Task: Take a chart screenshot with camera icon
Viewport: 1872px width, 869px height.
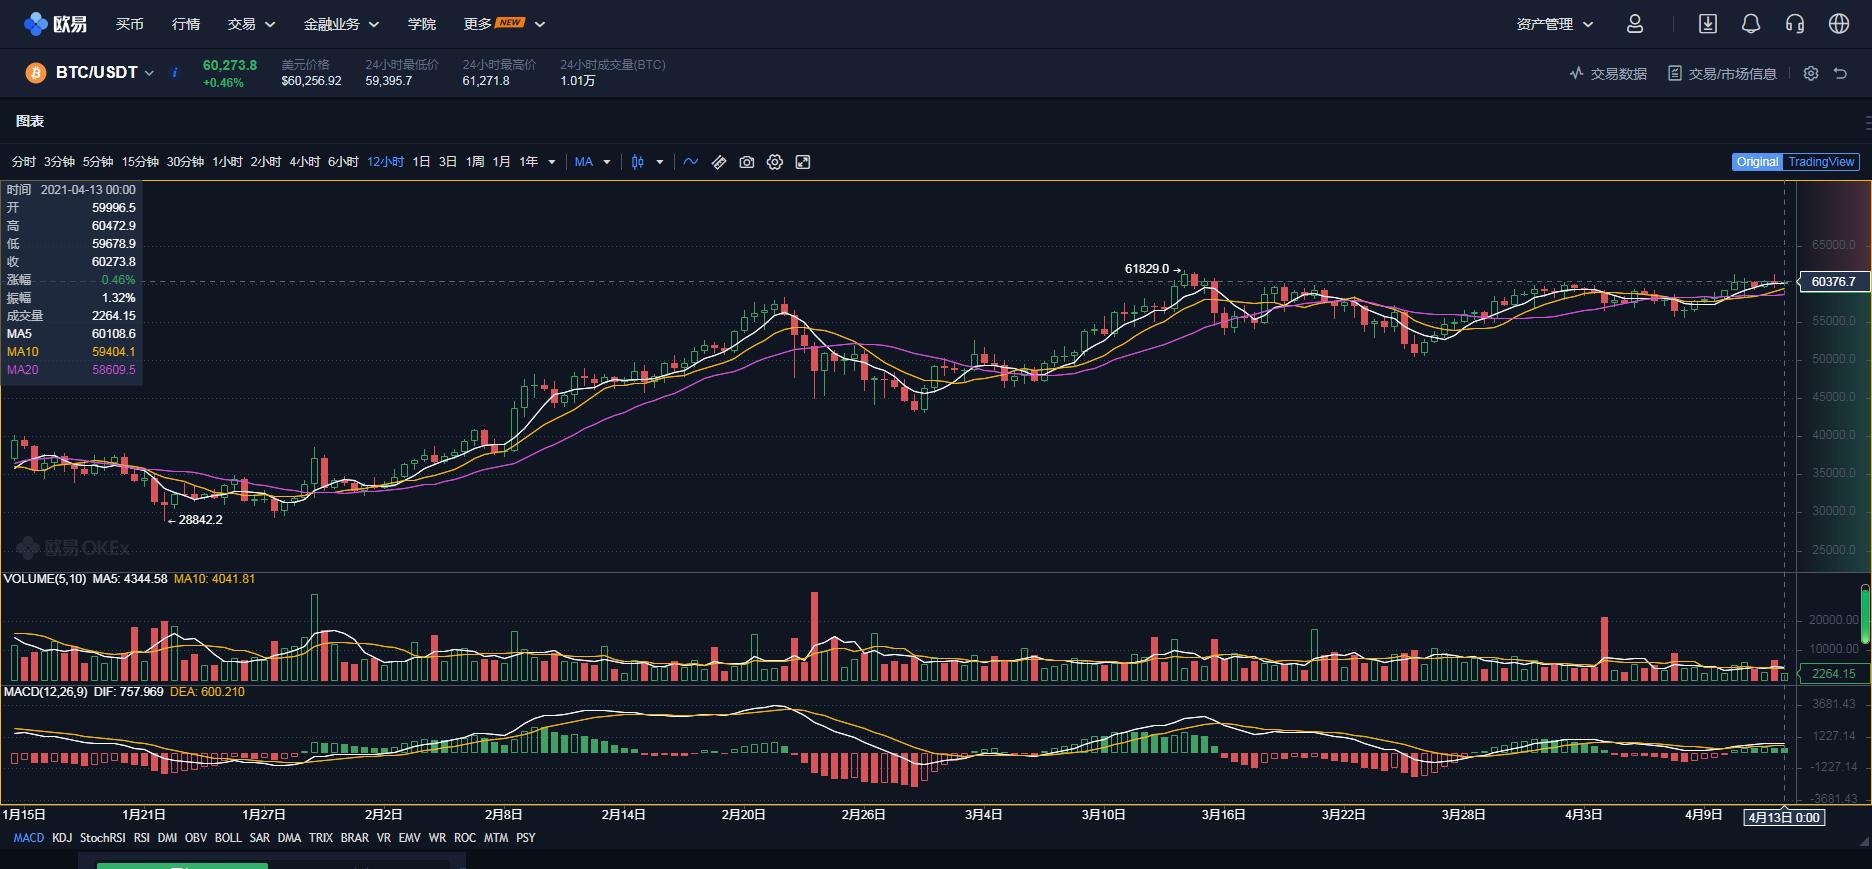Action: coord(746,162)
